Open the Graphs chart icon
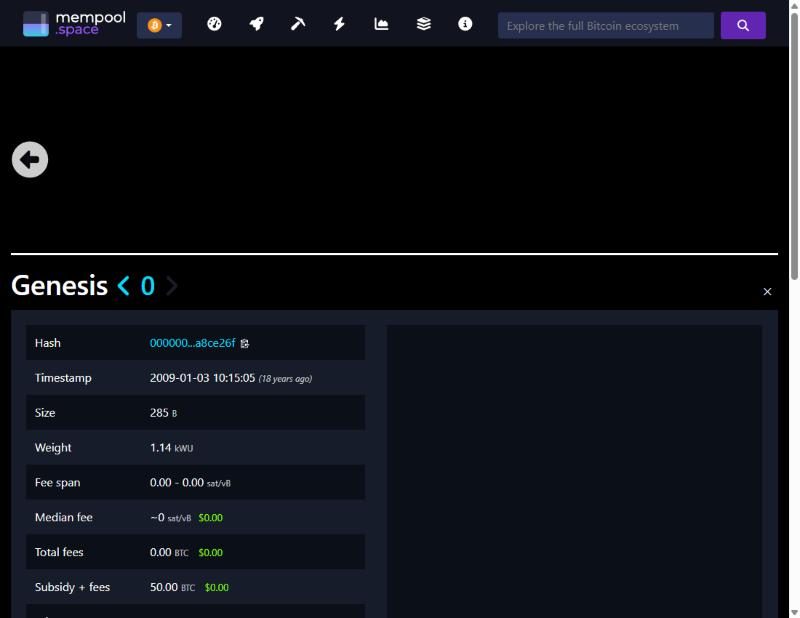 [381, 24]
